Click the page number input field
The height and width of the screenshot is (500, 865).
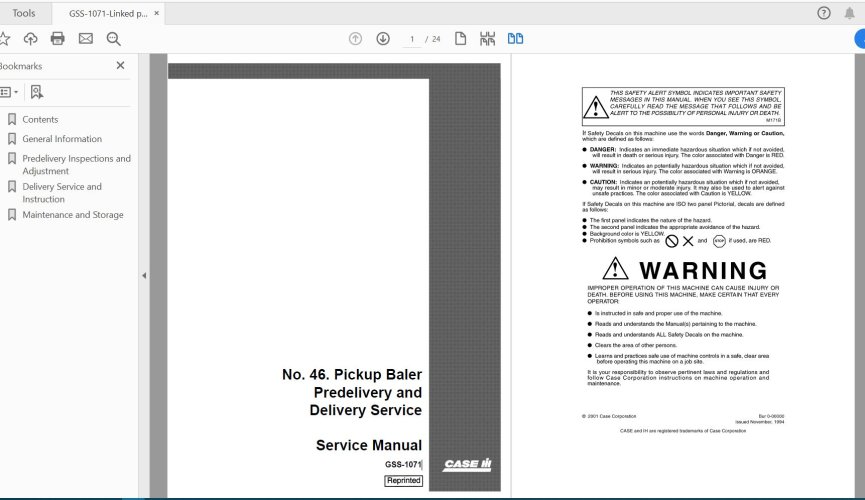pyautogui.click(x=412, y=39)
